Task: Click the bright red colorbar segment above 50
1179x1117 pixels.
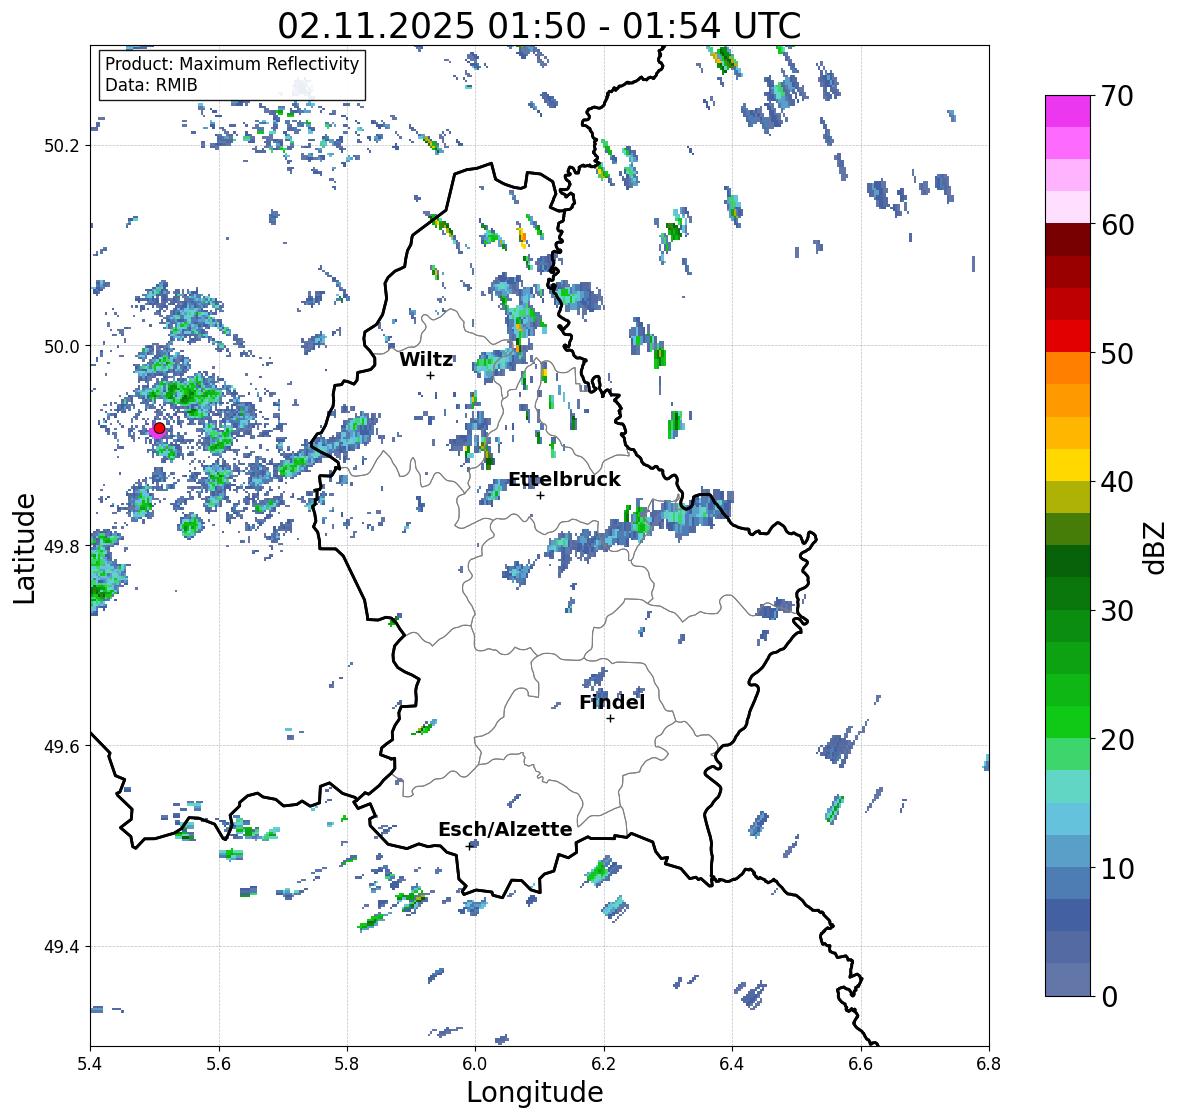Action: coord(1068,337)
